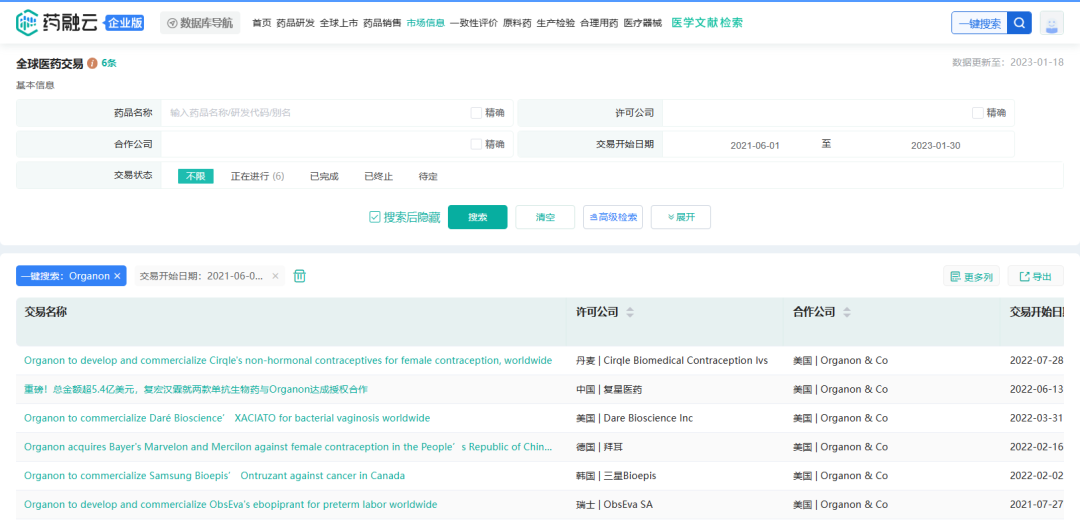Expand the filters with 展开 button
1080x524 pixels.
tap(680, 217)
